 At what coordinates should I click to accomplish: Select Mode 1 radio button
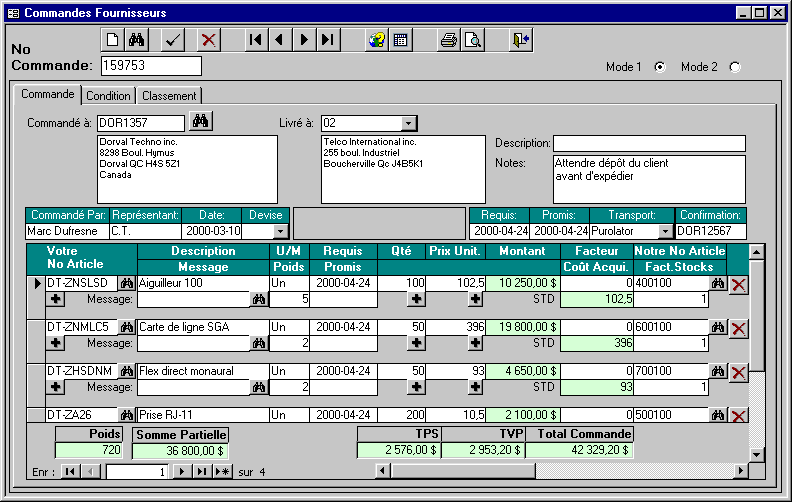[x=660, y=67]
